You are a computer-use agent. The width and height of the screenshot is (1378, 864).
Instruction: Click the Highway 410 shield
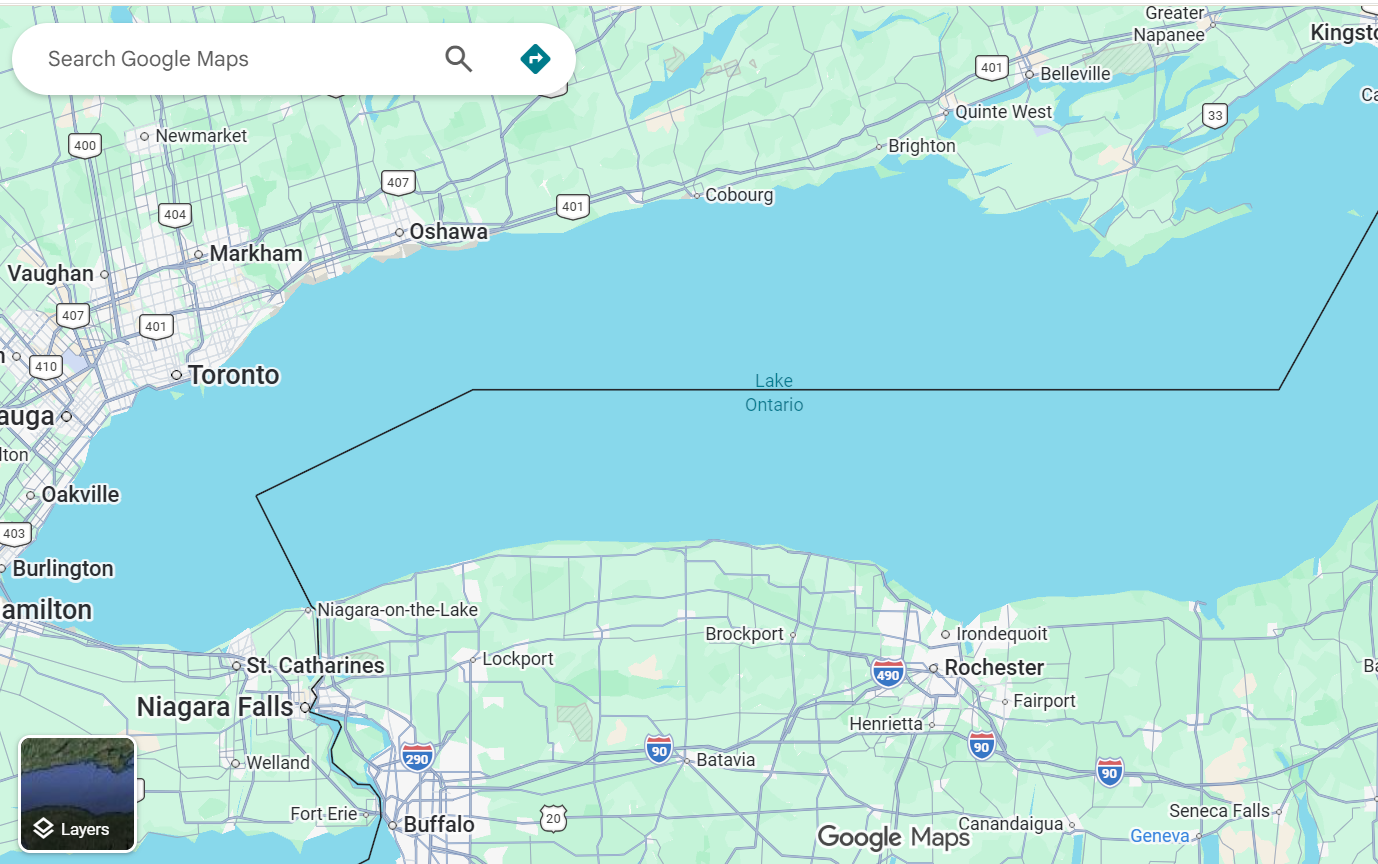tap(46, 366)
